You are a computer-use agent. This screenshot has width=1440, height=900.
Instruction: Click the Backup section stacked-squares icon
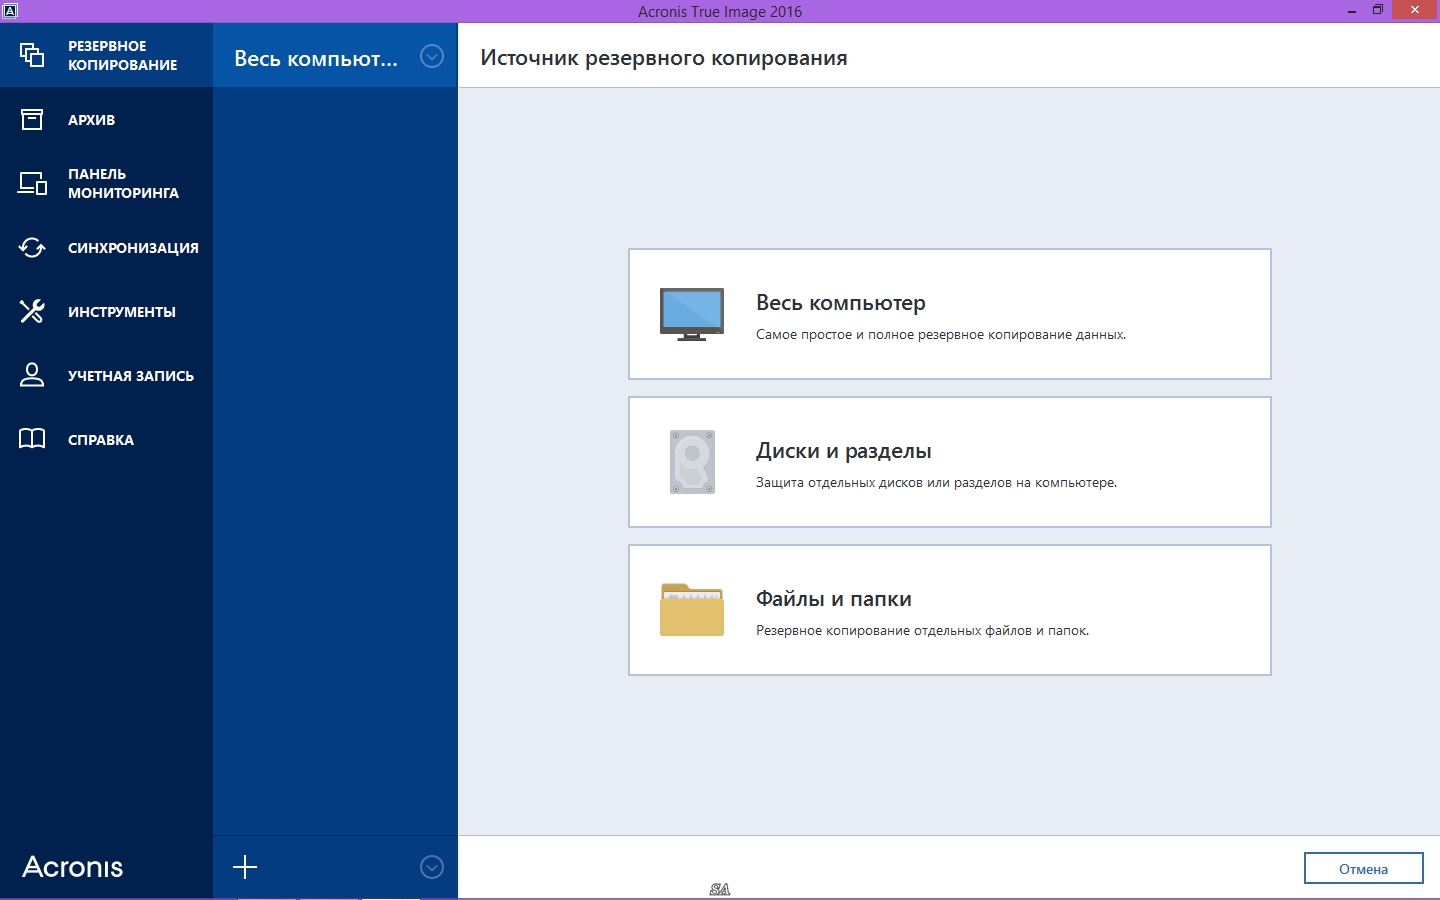(x=32, y=55)
